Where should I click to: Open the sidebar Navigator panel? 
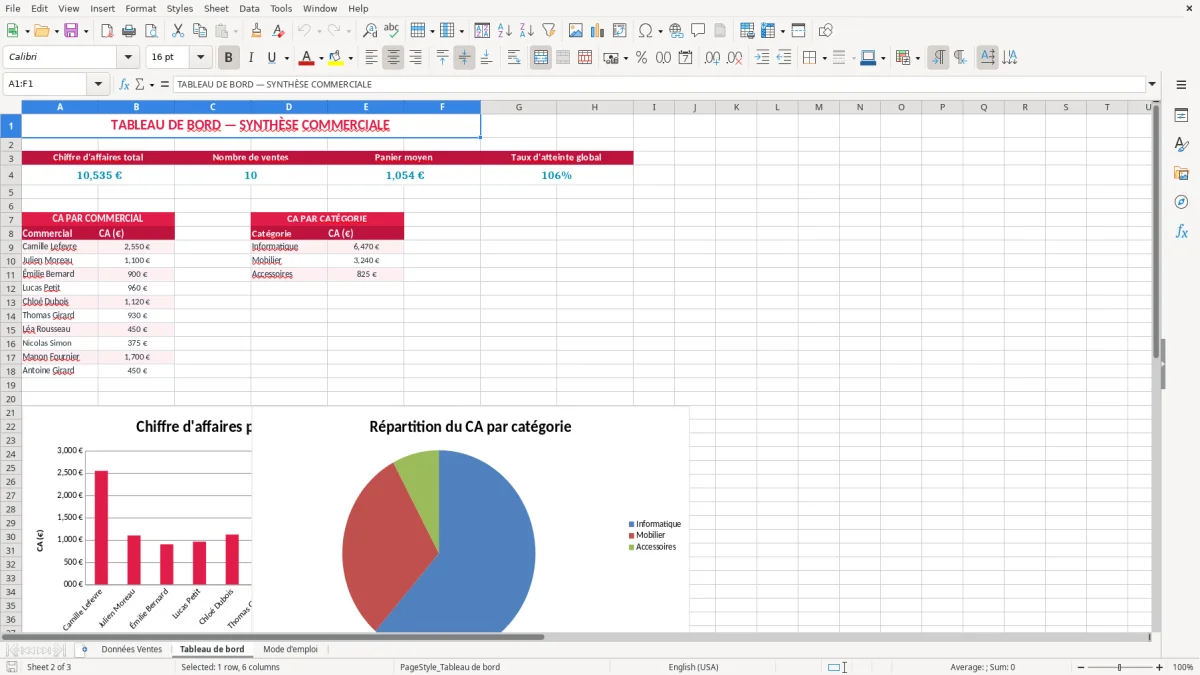pos(1181,202)
